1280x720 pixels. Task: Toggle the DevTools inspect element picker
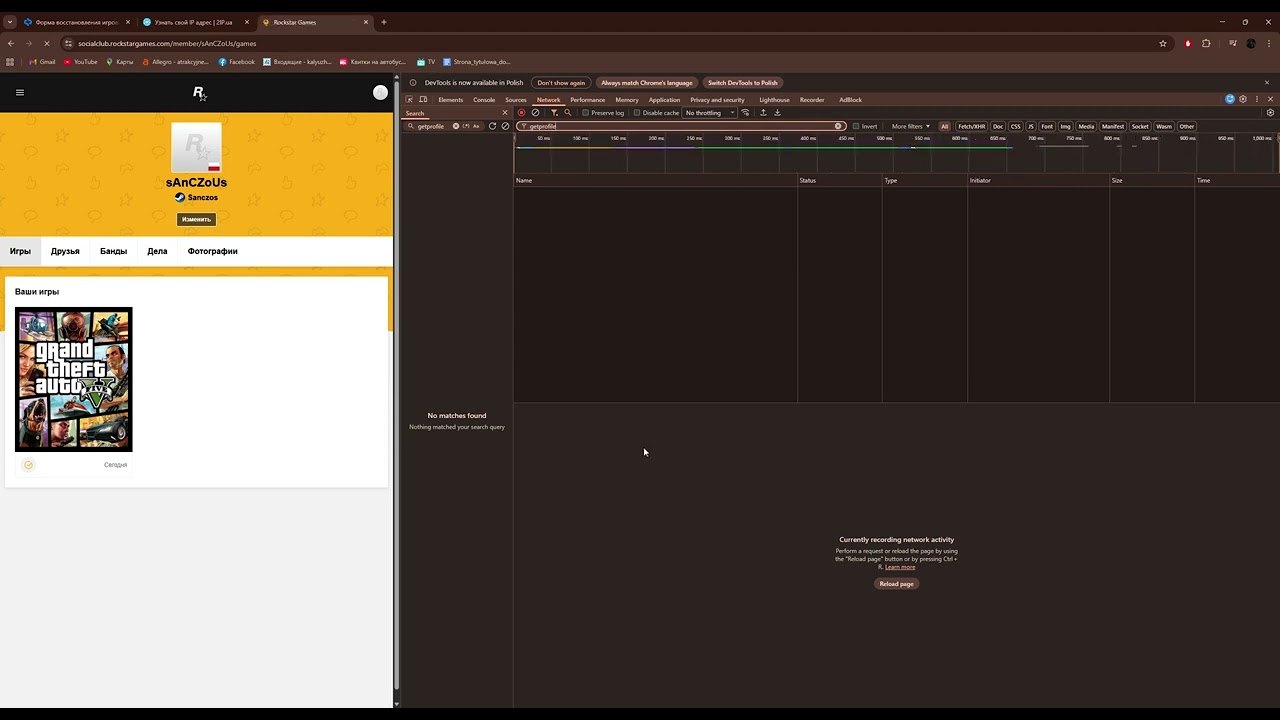pyautogui.click(x=409, y=100)
